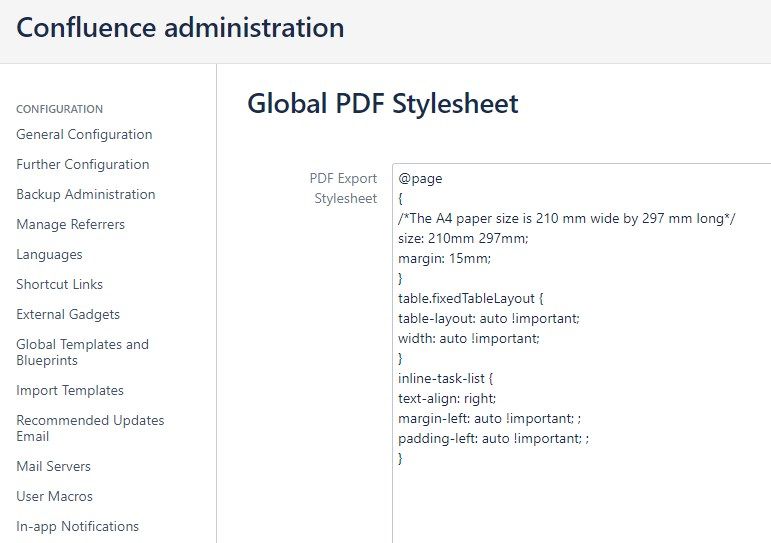Click inside the PDF Export Stylesheet textarea
Screen dimensions: 771x543
pyautogui.click(x=582, y=353)
